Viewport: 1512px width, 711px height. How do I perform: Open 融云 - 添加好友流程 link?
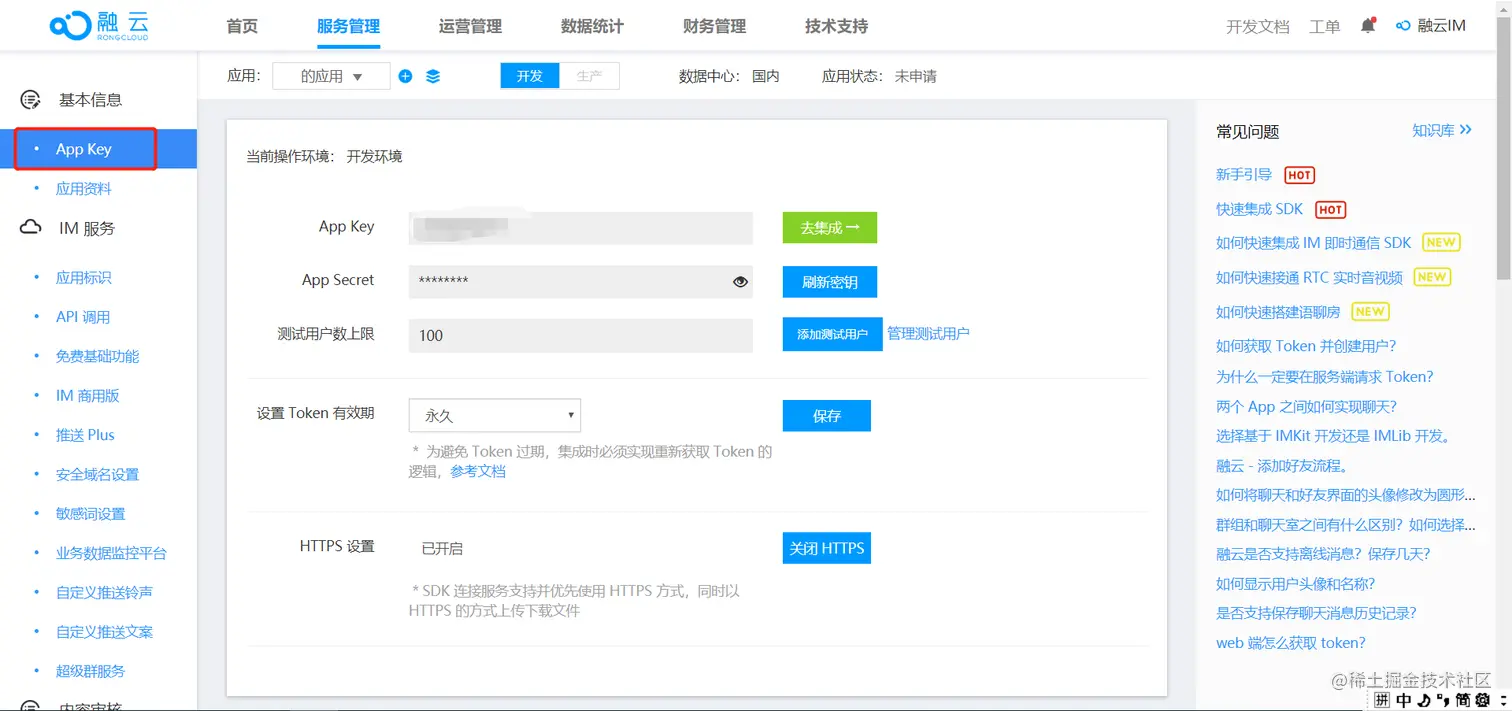coord(1283,466)
